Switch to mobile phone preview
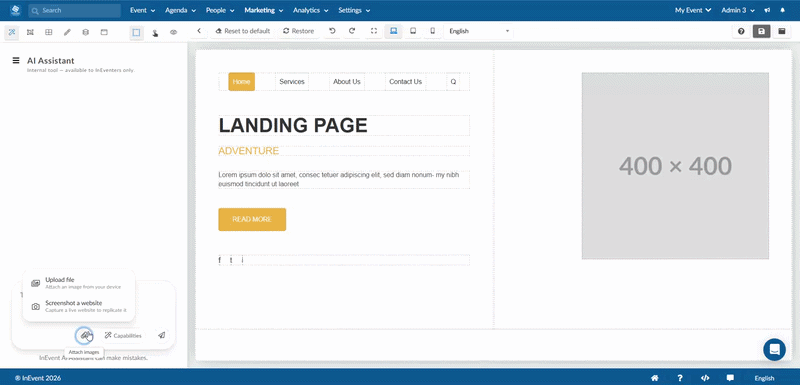800x385 pixels. click(433, 31)
